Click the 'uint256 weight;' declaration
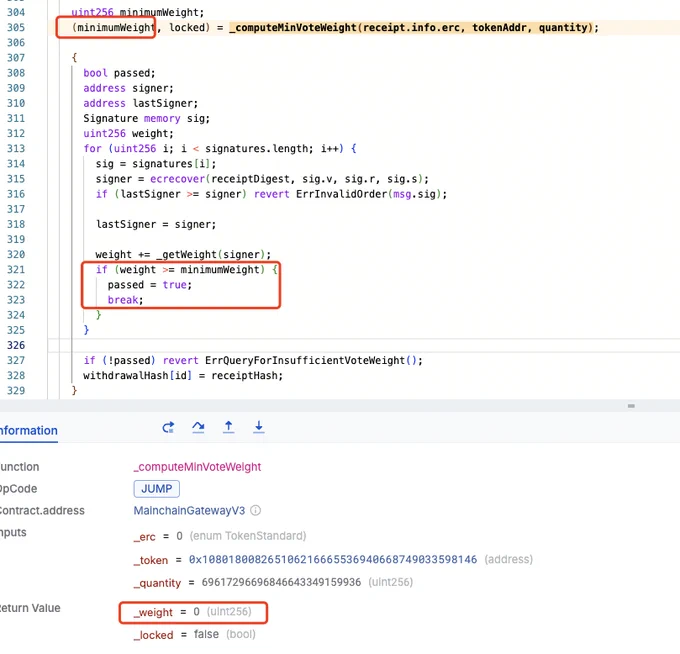The image size is (680, 654). 128,133
